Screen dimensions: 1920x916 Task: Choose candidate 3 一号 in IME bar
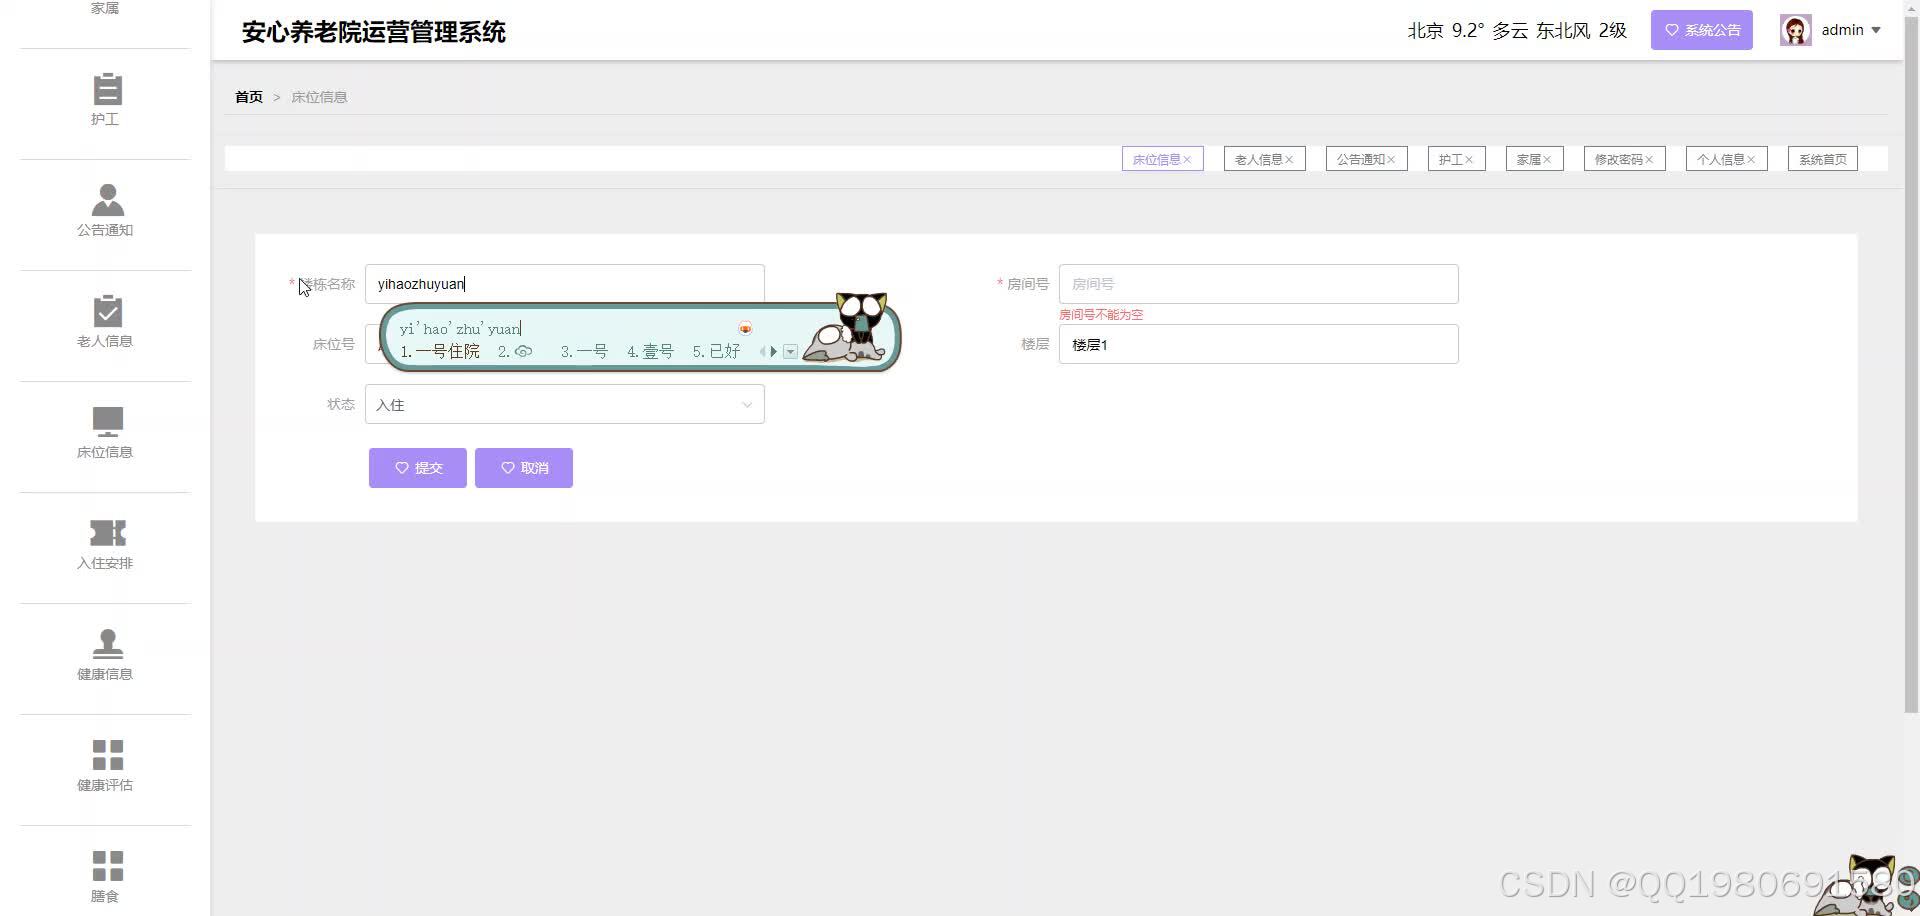tap(584, 352)
